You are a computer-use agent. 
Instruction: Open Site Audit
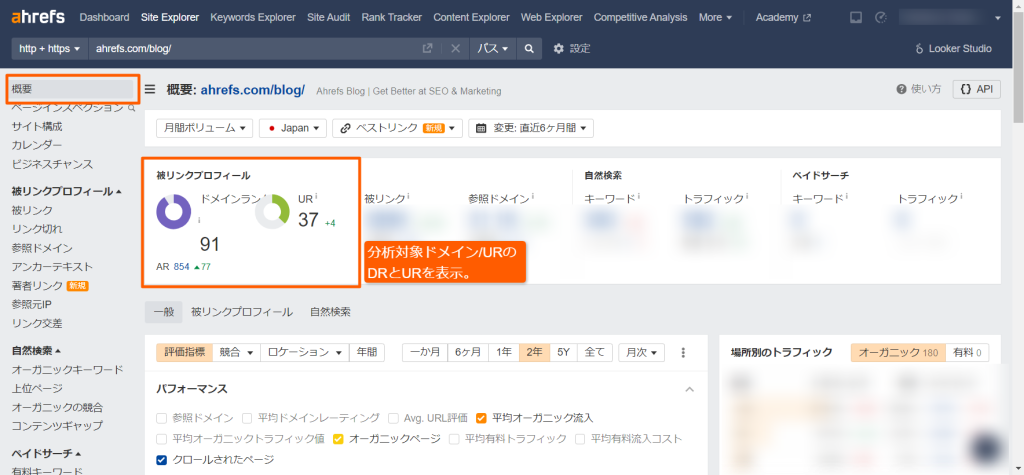(328, 18)
